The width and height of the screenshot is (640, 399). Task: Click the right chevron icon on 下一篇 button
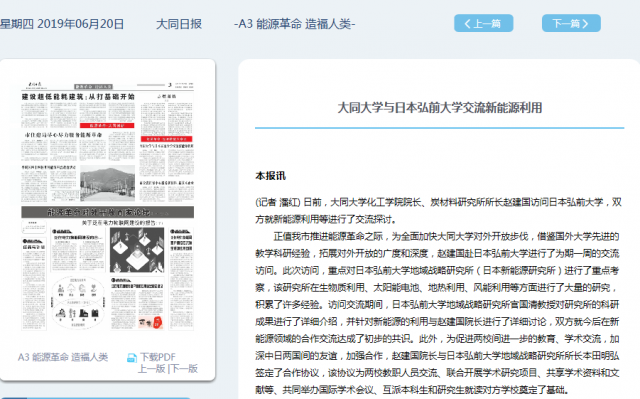(585, 24)
